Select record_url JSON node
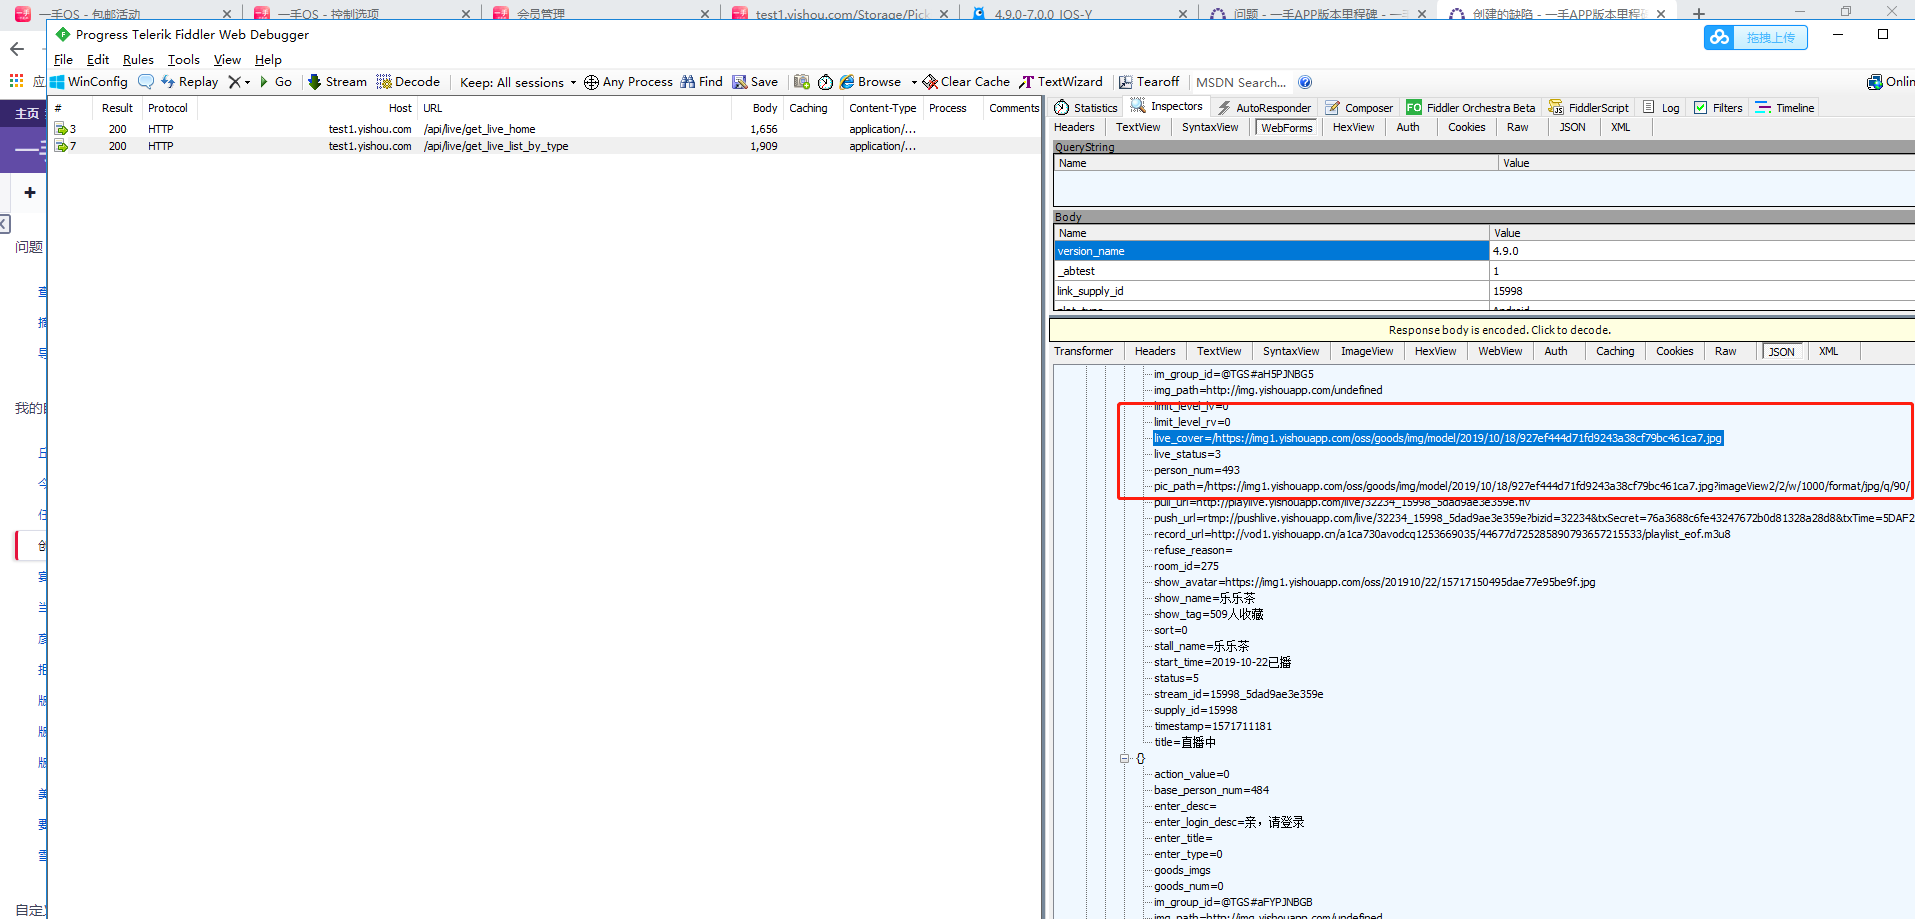 click(1442, 534)
